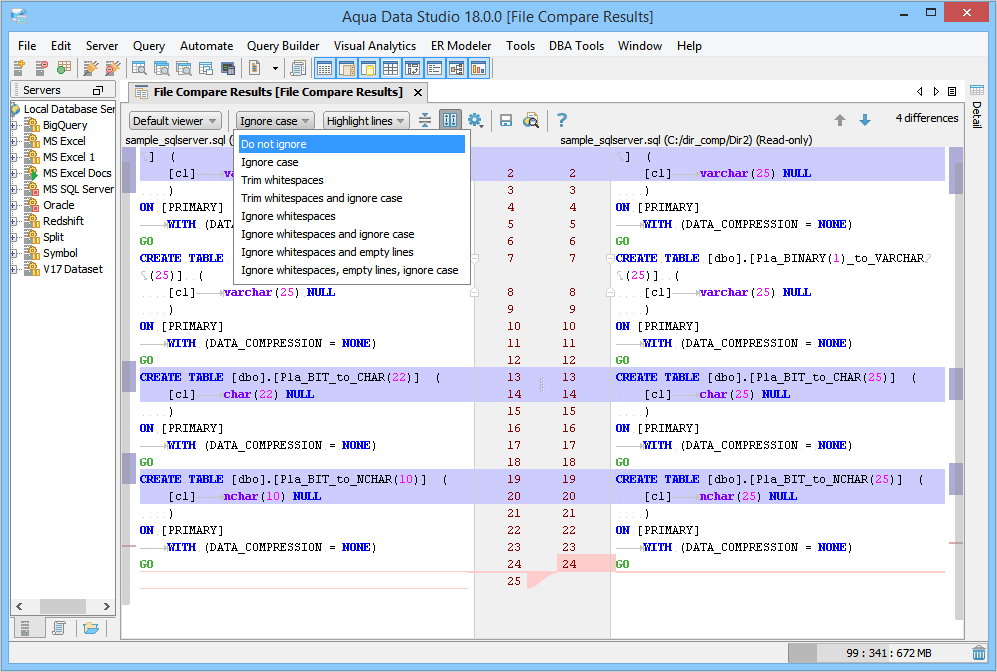Click the help question mark icon

tap(562, 120)
